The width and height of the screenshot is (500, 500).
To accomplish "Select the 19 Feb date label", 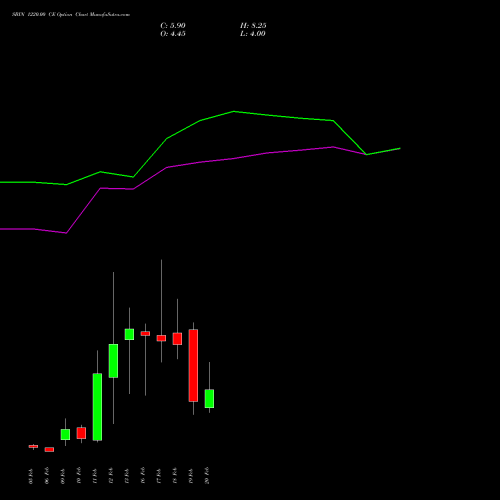I will pyautogui.click(x=191, y=475).
